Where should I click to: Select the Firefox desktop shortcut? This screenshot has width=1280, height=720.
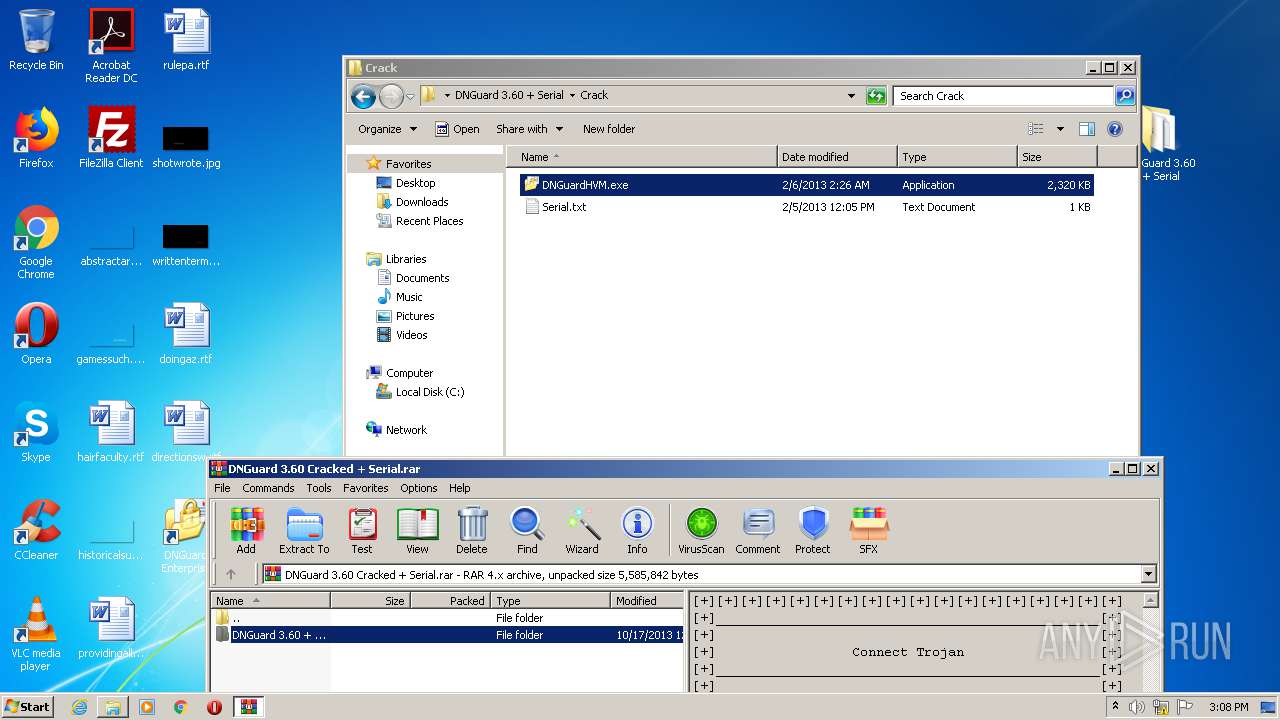click(36, 138)
